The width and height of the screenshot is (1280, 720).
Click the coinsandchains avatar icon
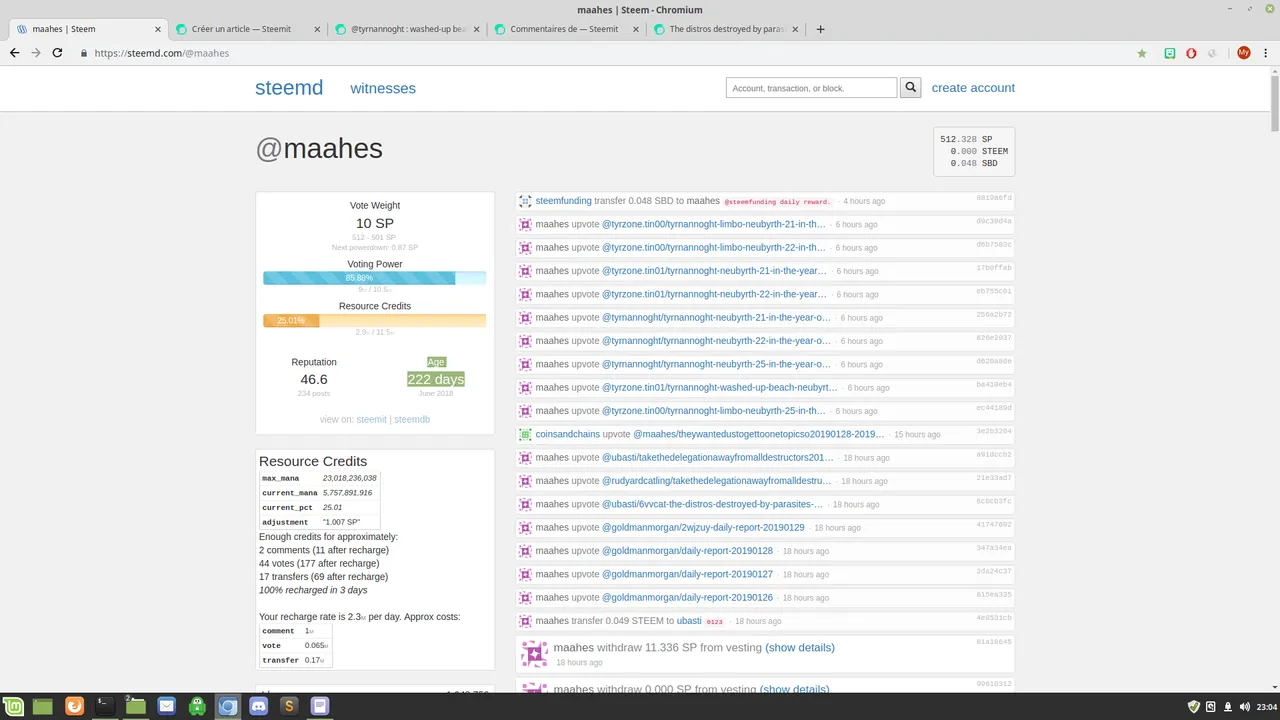pyautogui.click(x=525, y=434)
